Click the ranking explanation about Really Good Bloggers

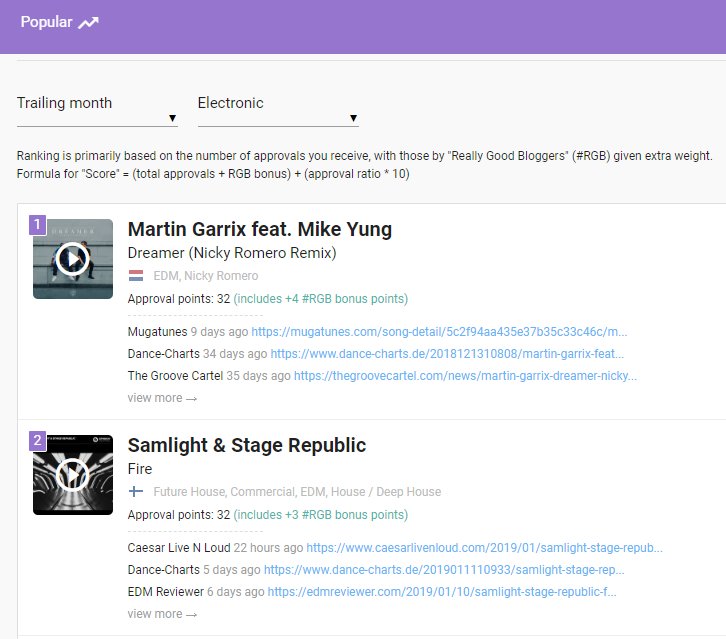point(364,156)
